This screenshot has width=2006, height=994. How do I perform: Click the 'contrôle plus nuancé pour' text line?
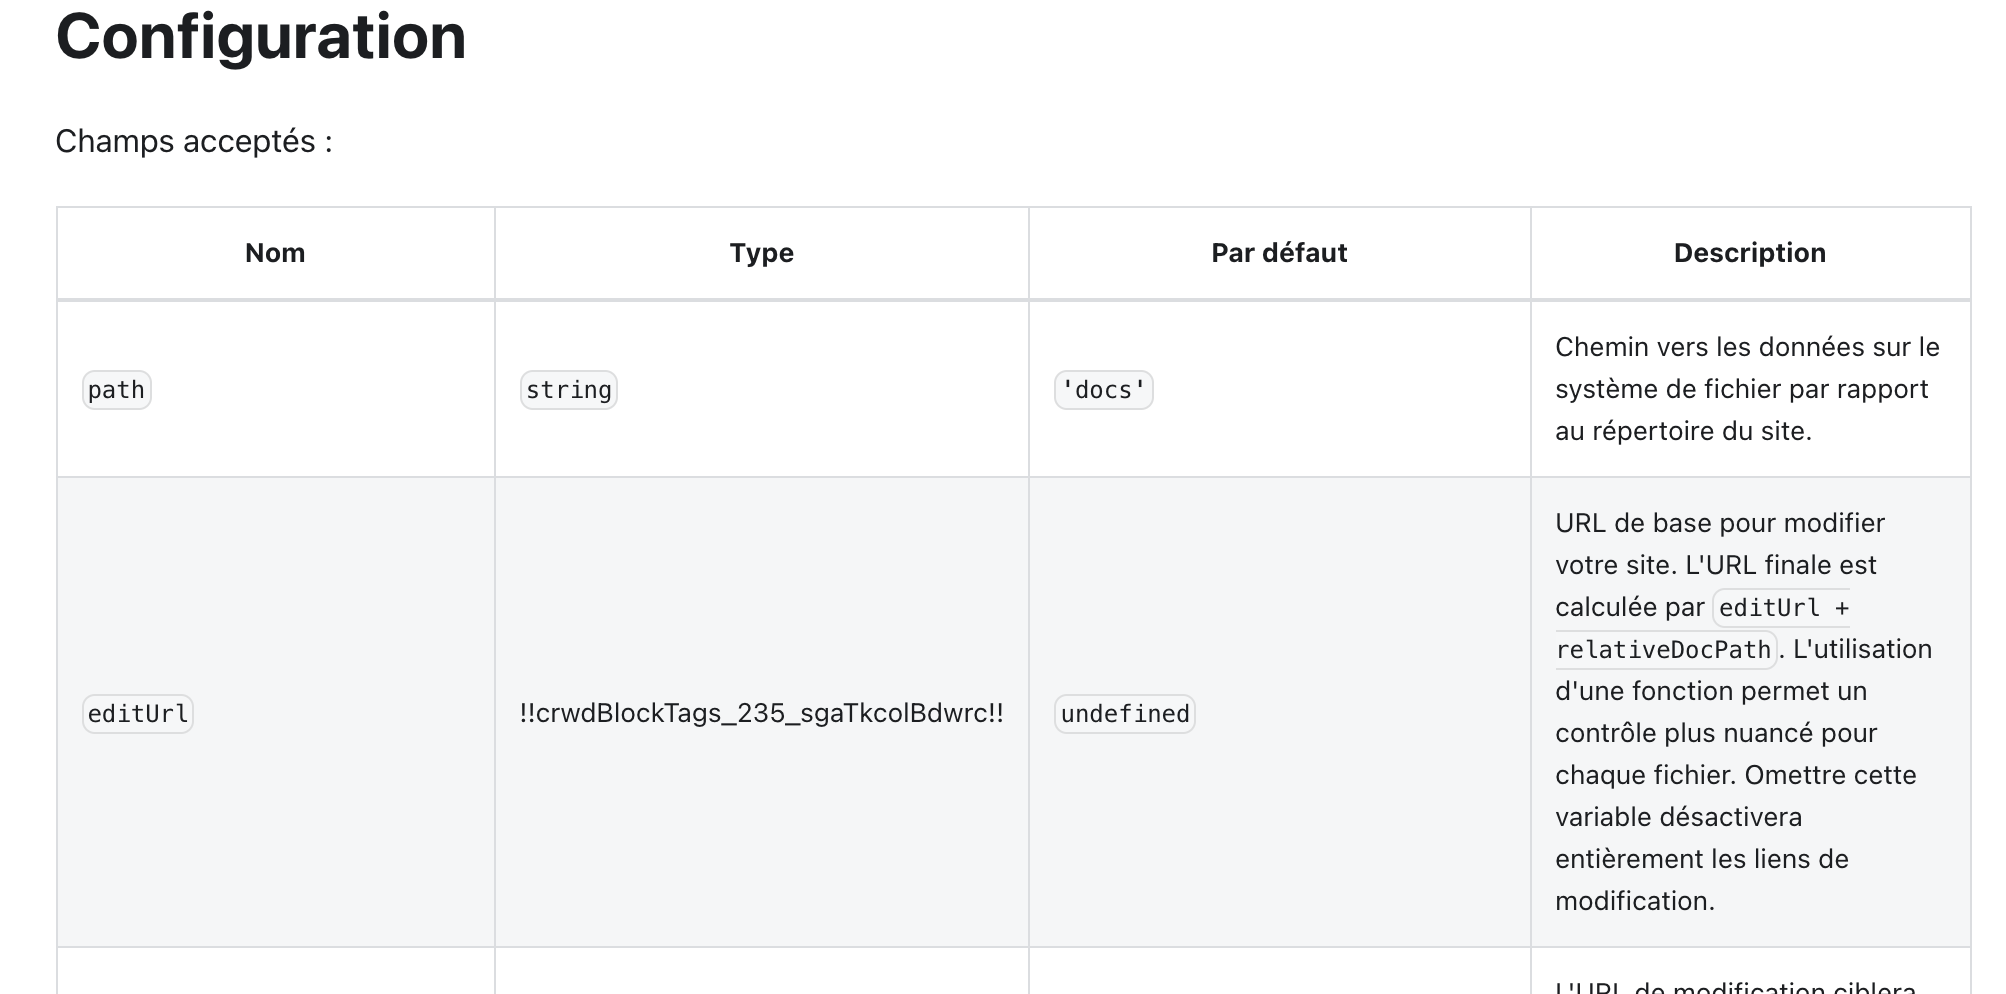(x=1715, y=733)
